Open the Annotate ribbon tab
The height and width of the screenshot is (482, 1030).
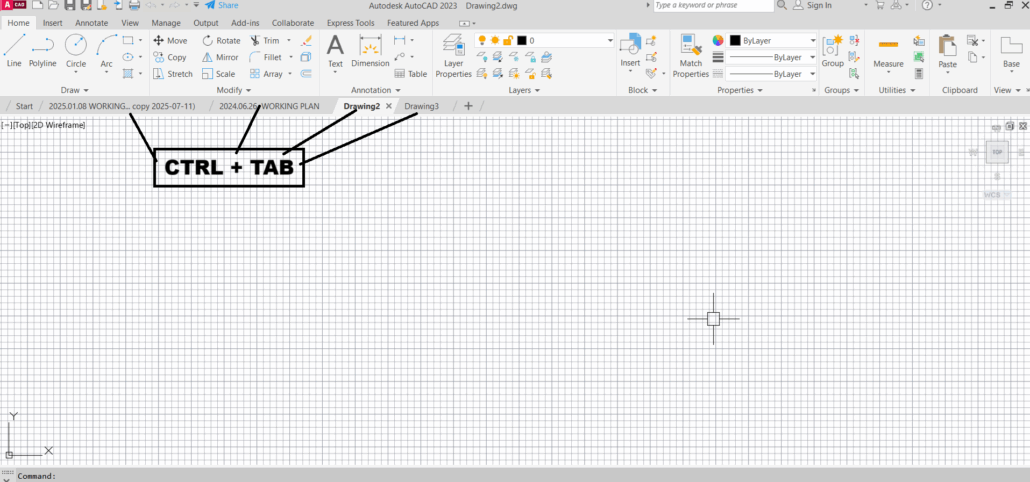click(91, 22)
